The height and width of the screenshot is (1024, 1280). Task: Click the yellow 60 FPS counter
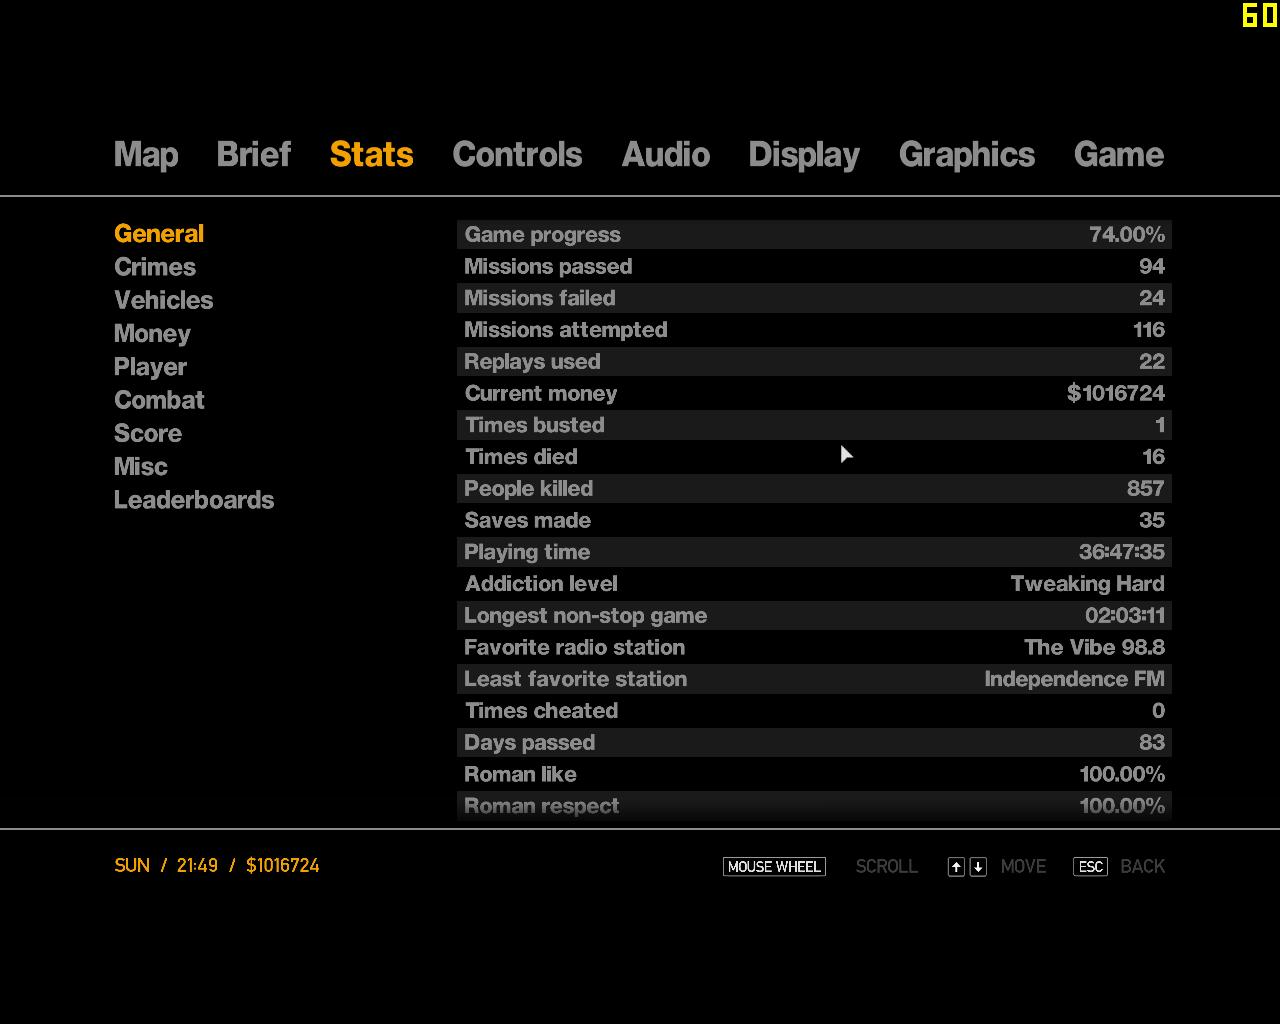tap(1260, 15)
